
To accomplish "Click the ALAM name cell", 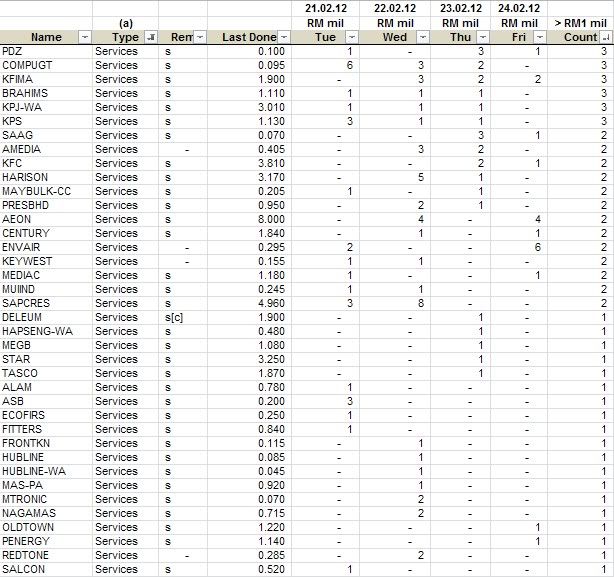I will (46, 387).
